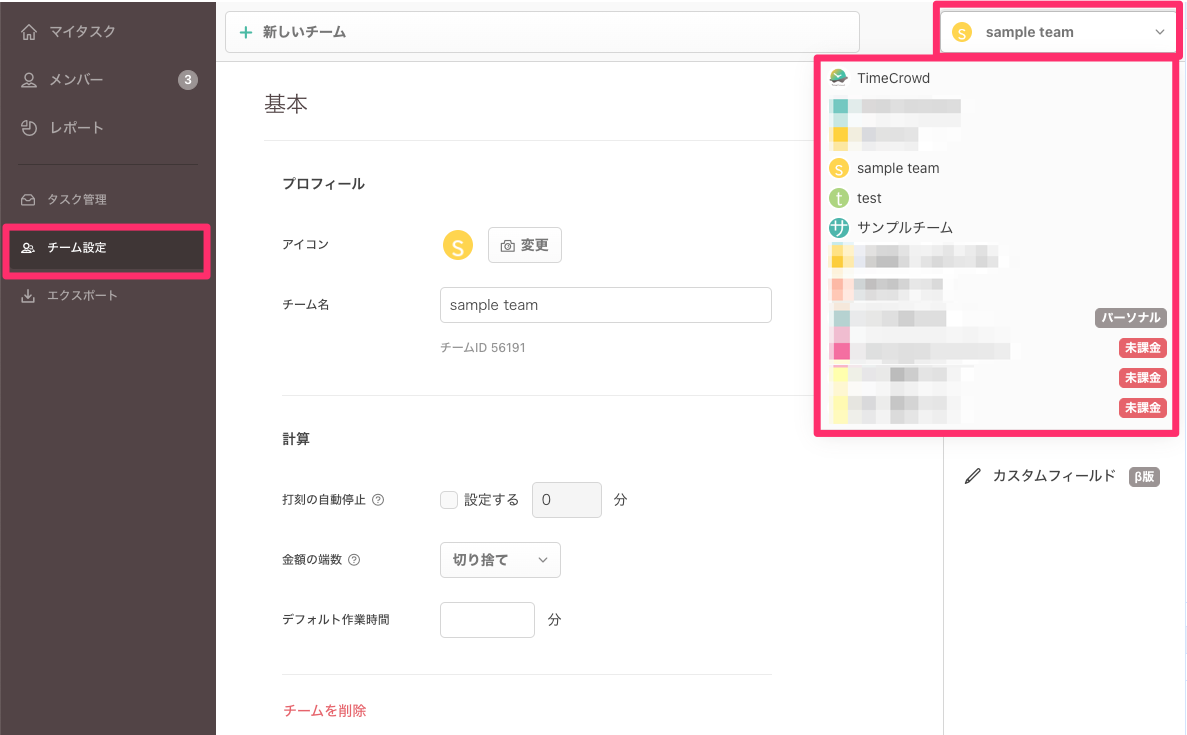Expand the 切り捨て rounding dropdown
This screenshot has width=1187, height=735.
(x=500, y=560)
